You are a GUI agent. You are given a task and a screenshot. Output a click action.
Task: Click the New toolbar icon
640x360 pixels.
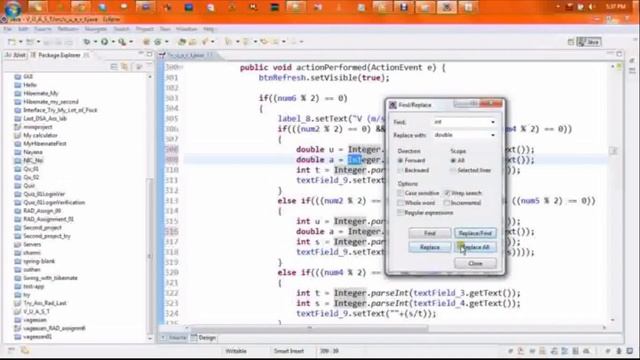[x=12, y=42]
